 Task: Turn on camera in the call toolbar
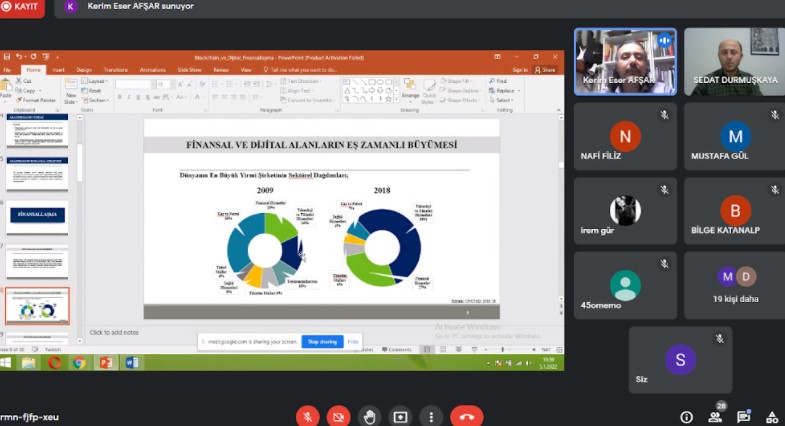[x=339, y=416]
